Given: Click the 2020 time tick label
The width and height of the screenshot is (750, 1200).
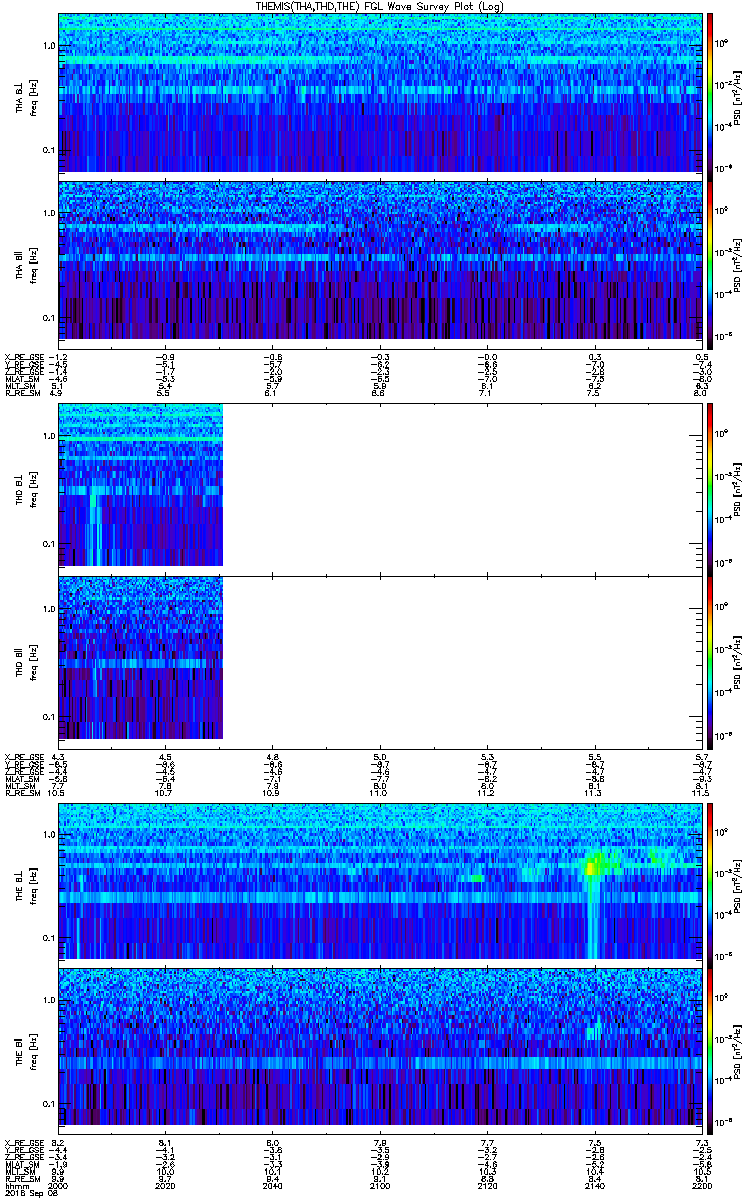Looking at the screenshot, I should pos(165,1185).
